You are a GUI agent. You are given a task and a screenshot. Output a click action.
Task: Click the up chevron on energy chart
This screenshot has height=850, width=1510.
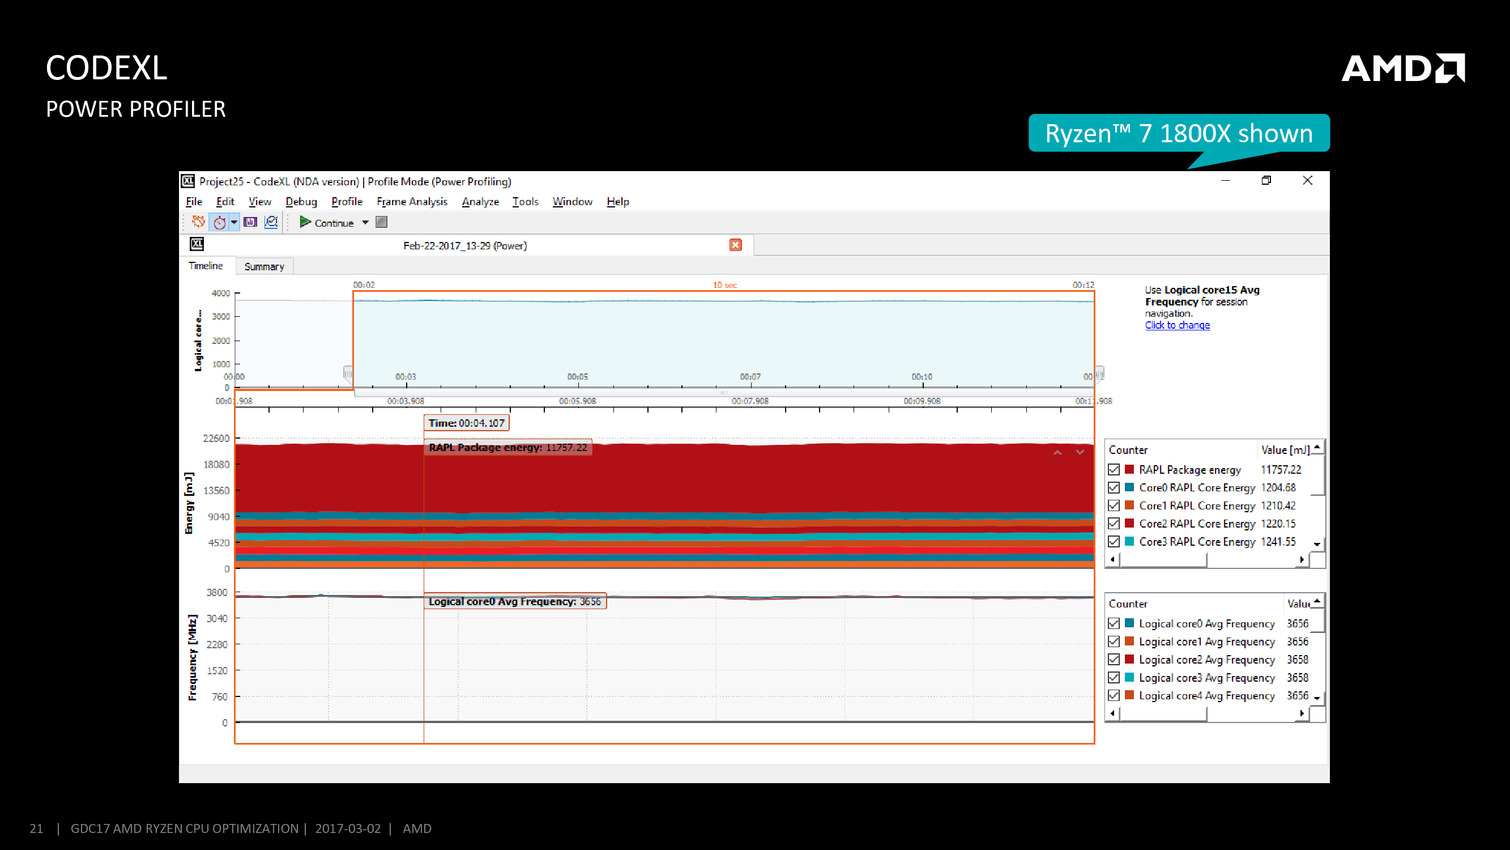[x=1057, y=453]
